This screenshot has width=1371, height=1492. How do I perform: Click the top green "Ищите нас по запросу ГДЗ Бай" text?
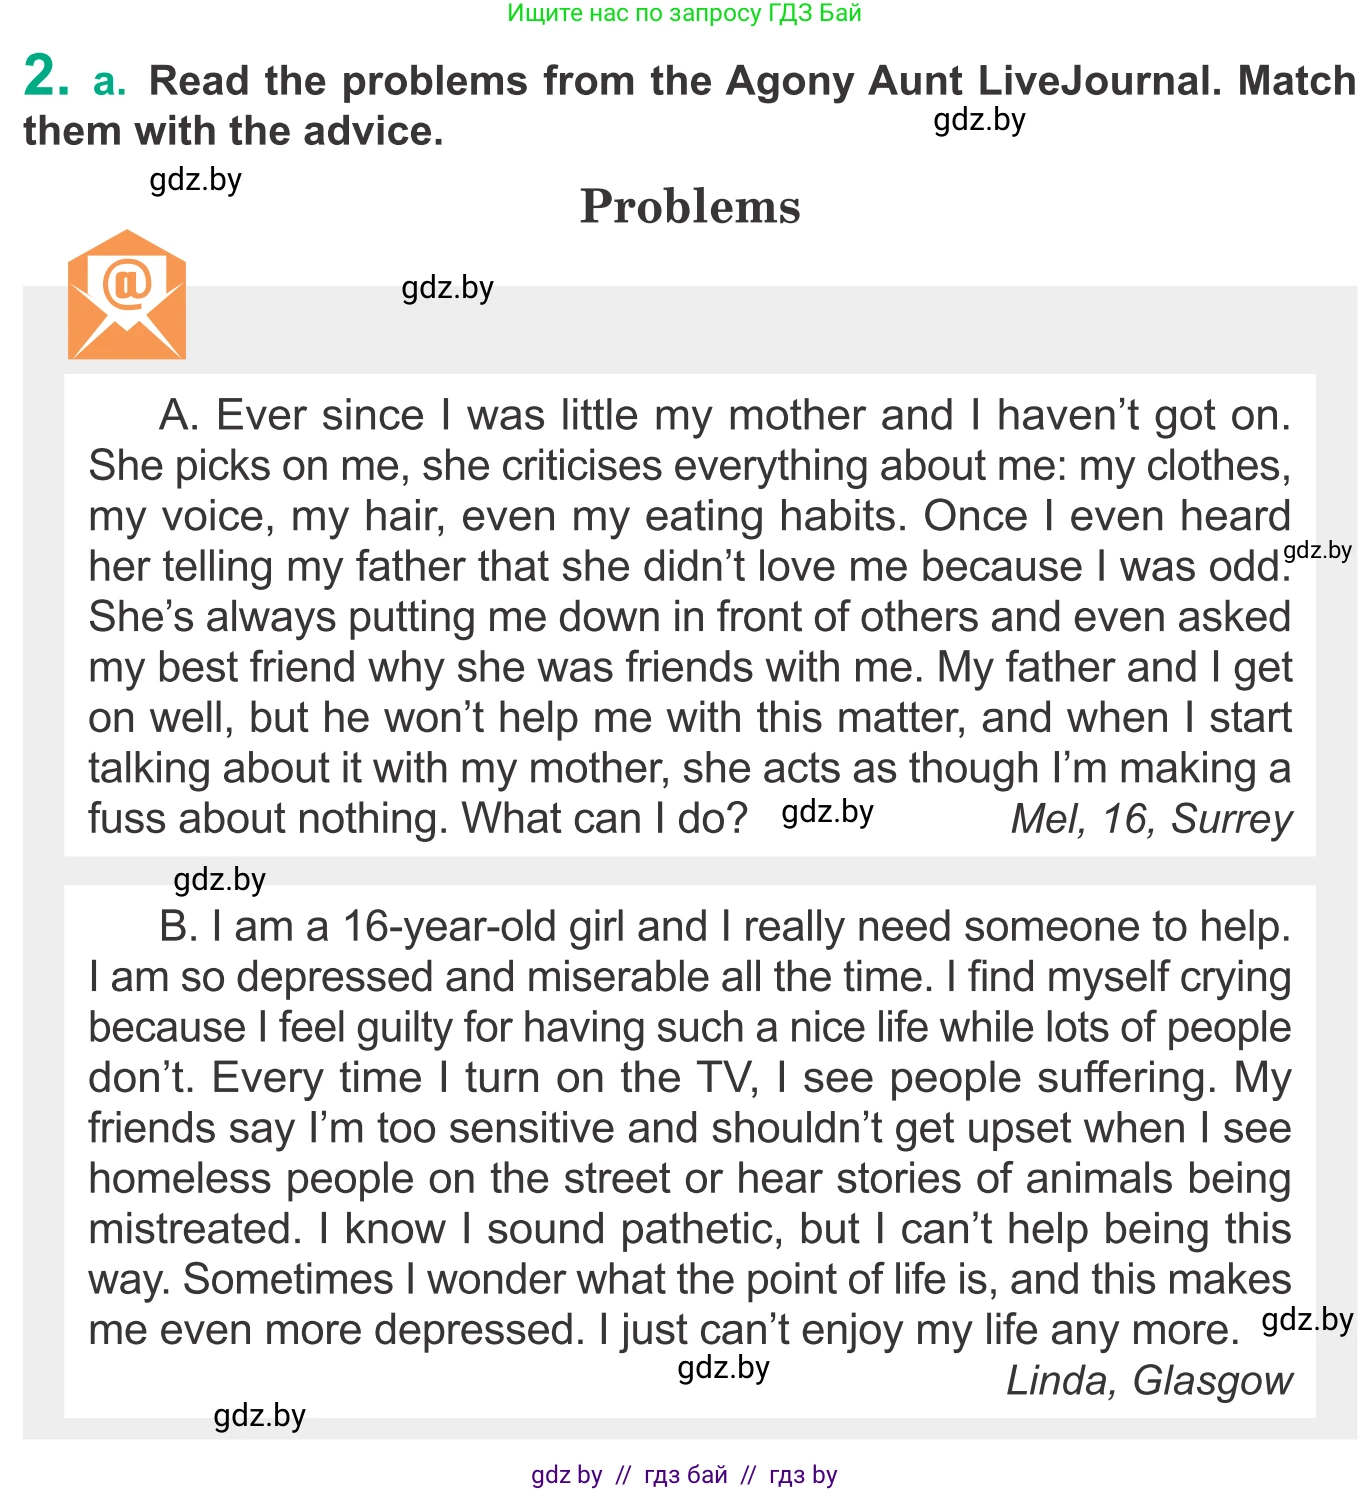point(684,13)
